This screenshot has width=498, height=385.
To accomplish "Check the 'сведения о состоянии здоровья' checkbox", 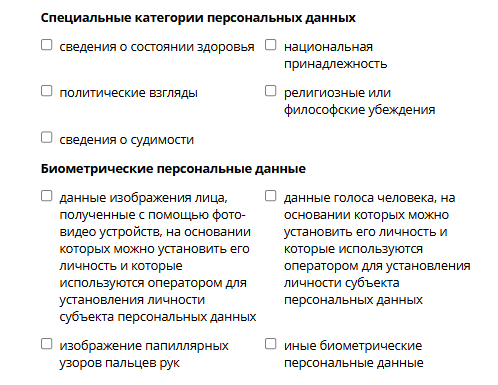I will [47, 45].
